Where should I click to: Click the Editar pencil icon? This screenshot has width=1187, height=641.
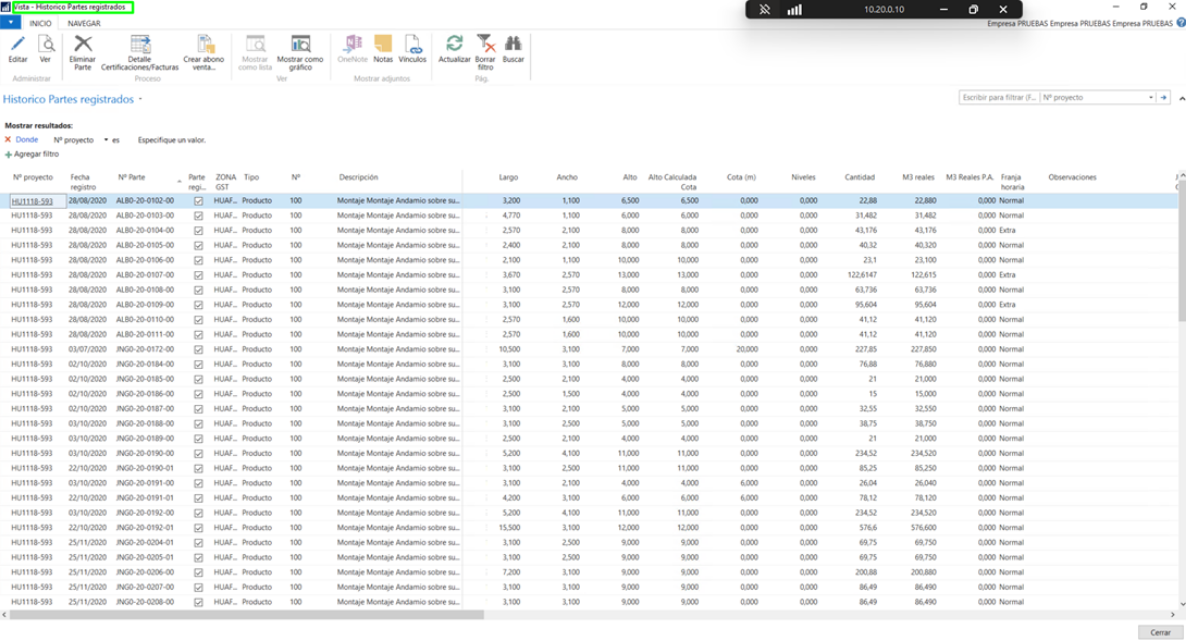point(18,45)
